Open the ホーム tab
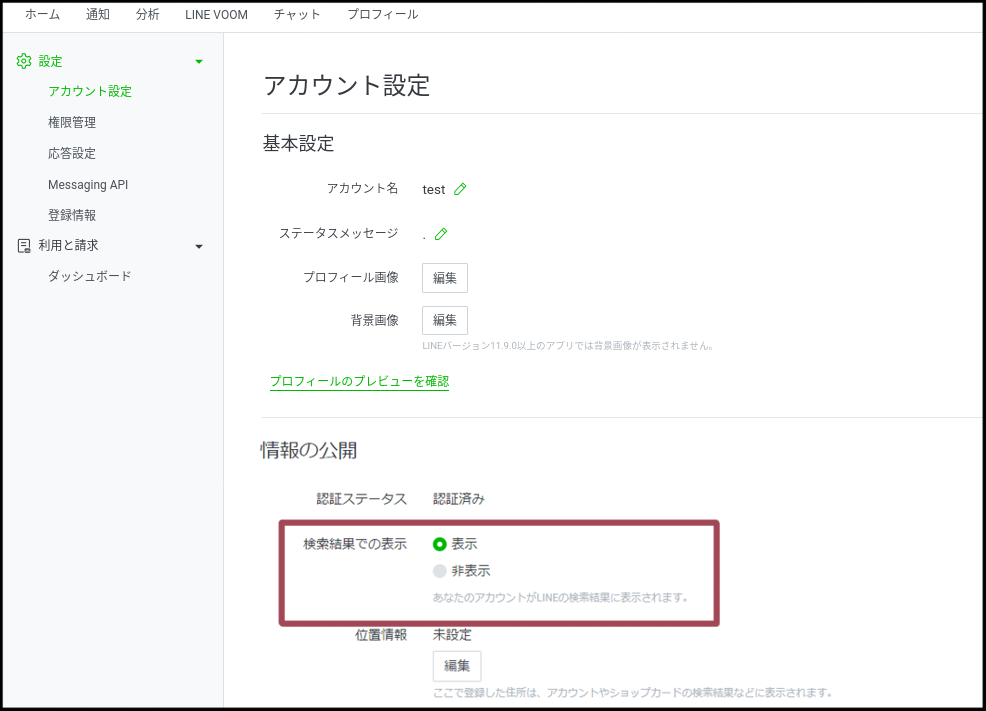The image size is (986, 711). click(42, 15)
